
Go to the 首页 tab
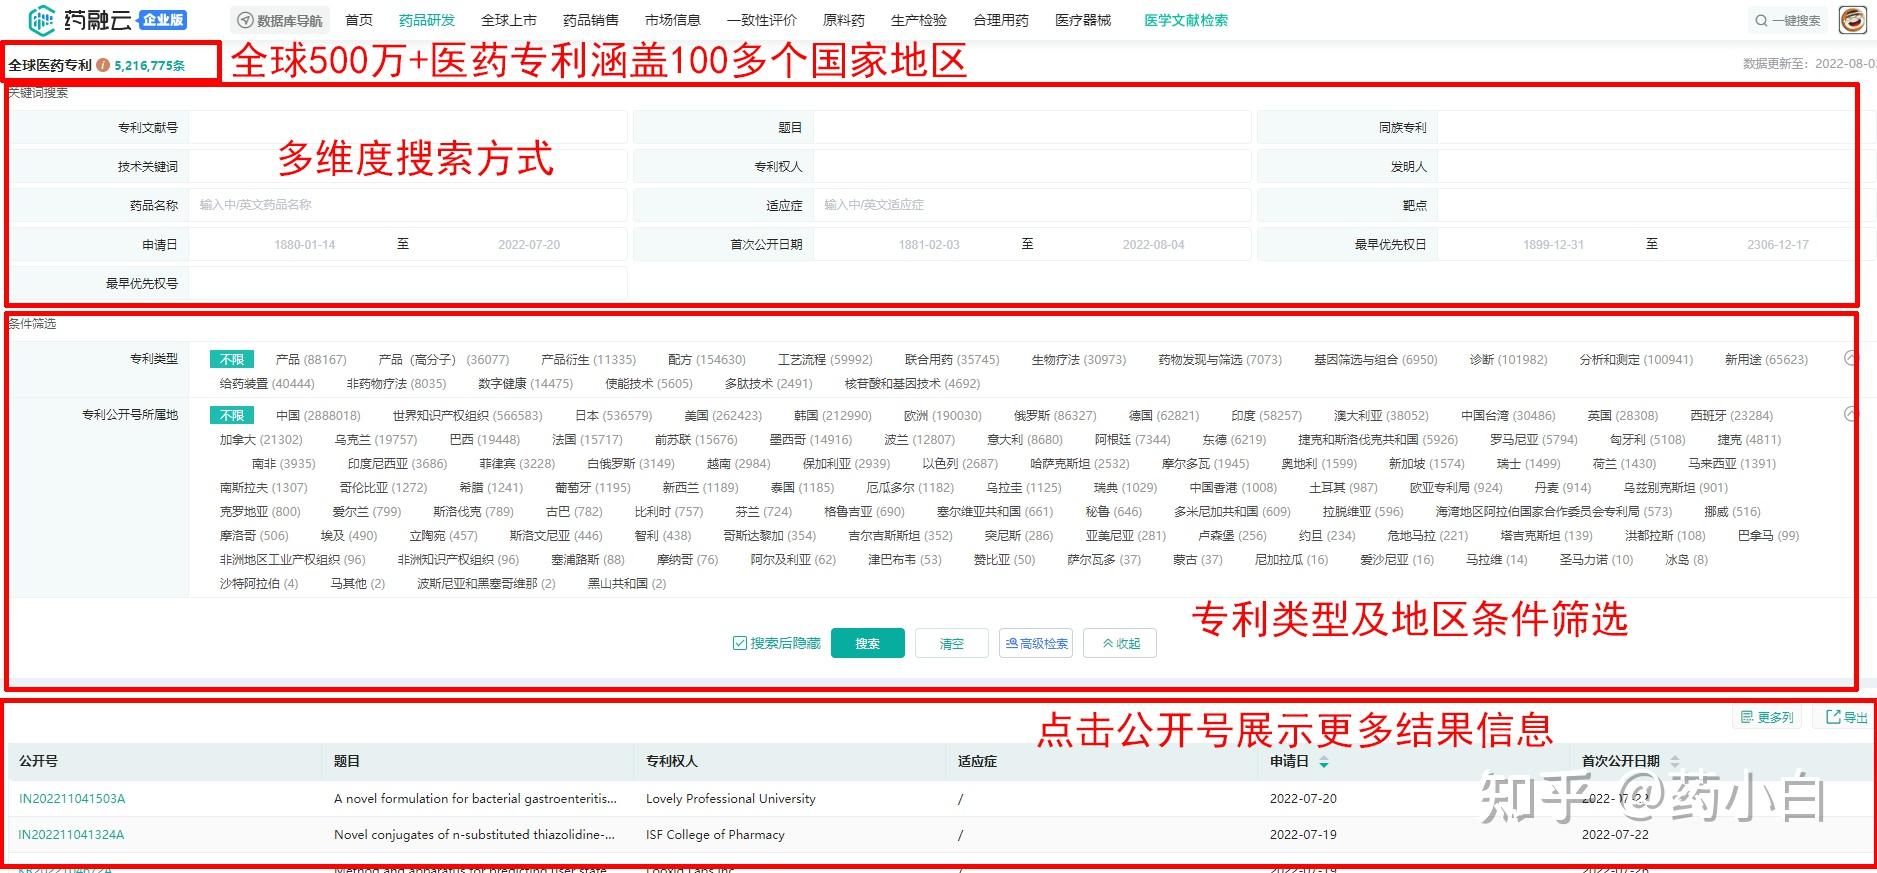pos(359,20)
